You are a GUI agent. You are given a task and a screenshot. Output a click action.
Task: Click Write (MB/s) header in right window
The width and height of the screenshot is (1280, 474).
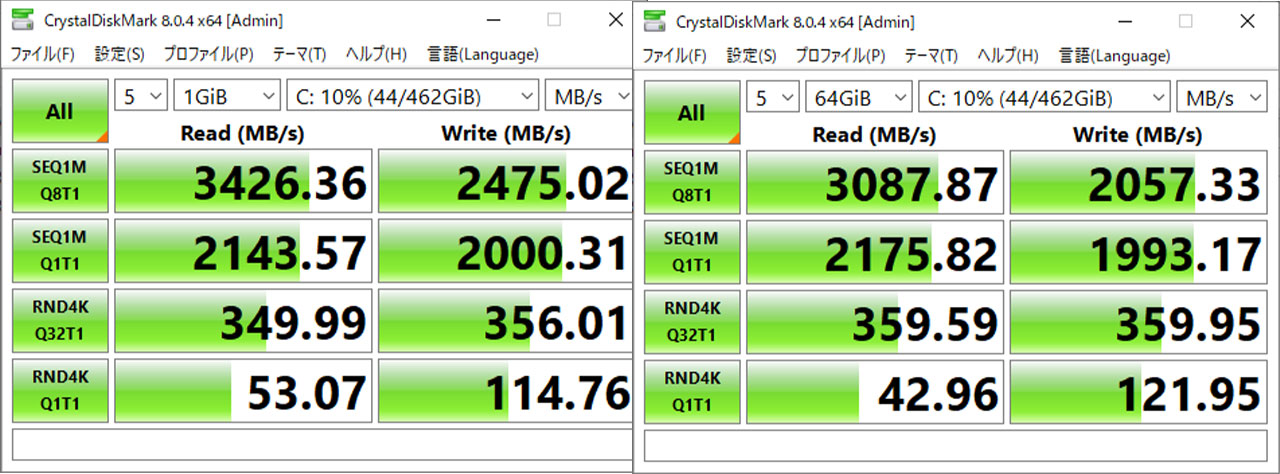(1138, 134)
